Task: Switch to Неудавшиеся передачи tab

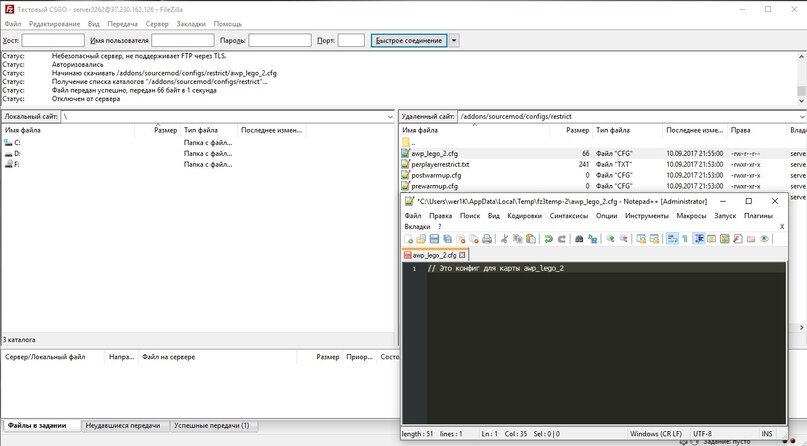Action: [x=123, y=425]
